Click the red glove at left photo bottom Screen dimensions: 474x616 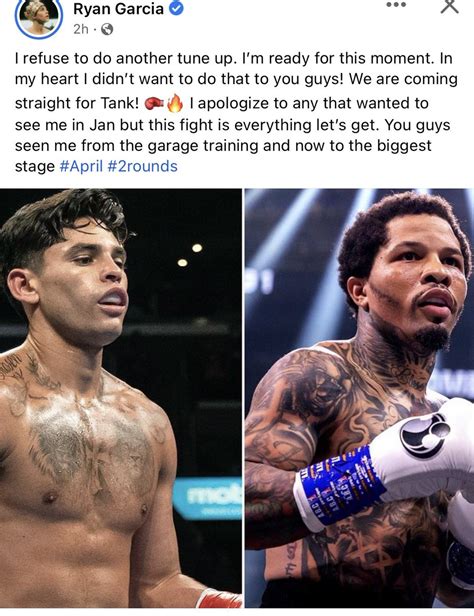pyautogui.click(x=219, y=598)
